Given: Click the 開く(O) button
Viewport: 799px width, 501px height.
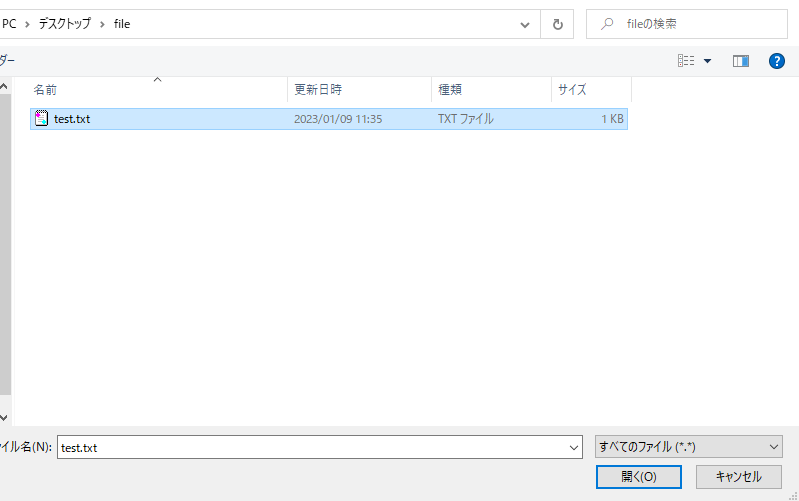Looking at the screenshot, I should pos(638,477).
